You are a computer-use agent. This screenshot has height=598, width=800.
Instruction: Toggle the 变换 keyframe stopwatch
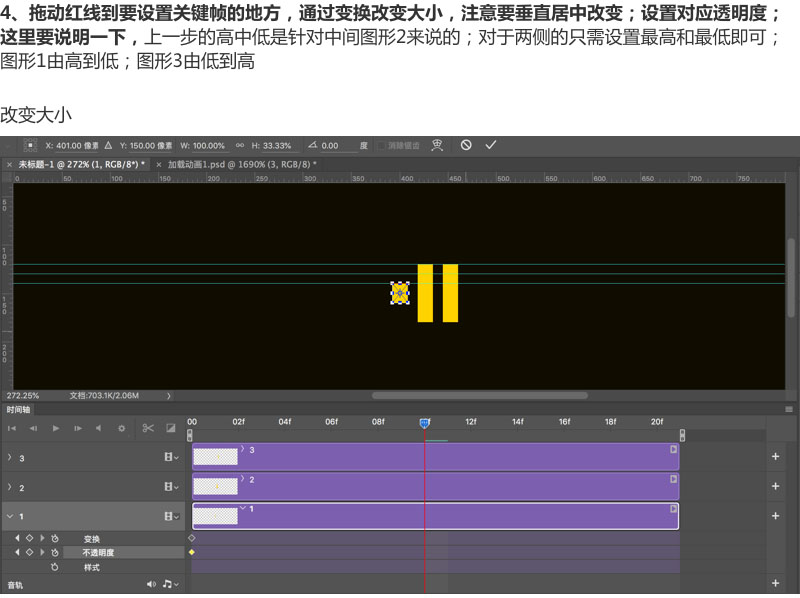coord(55,538)
